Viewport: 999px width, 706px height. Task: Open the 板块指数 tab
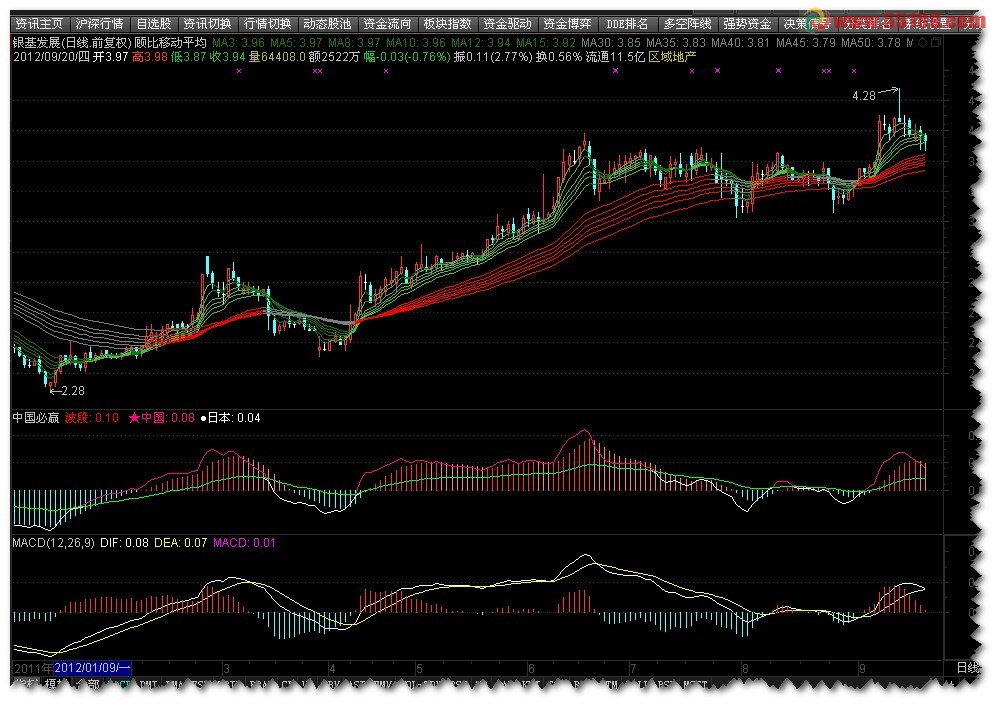[x=447, y=24]
